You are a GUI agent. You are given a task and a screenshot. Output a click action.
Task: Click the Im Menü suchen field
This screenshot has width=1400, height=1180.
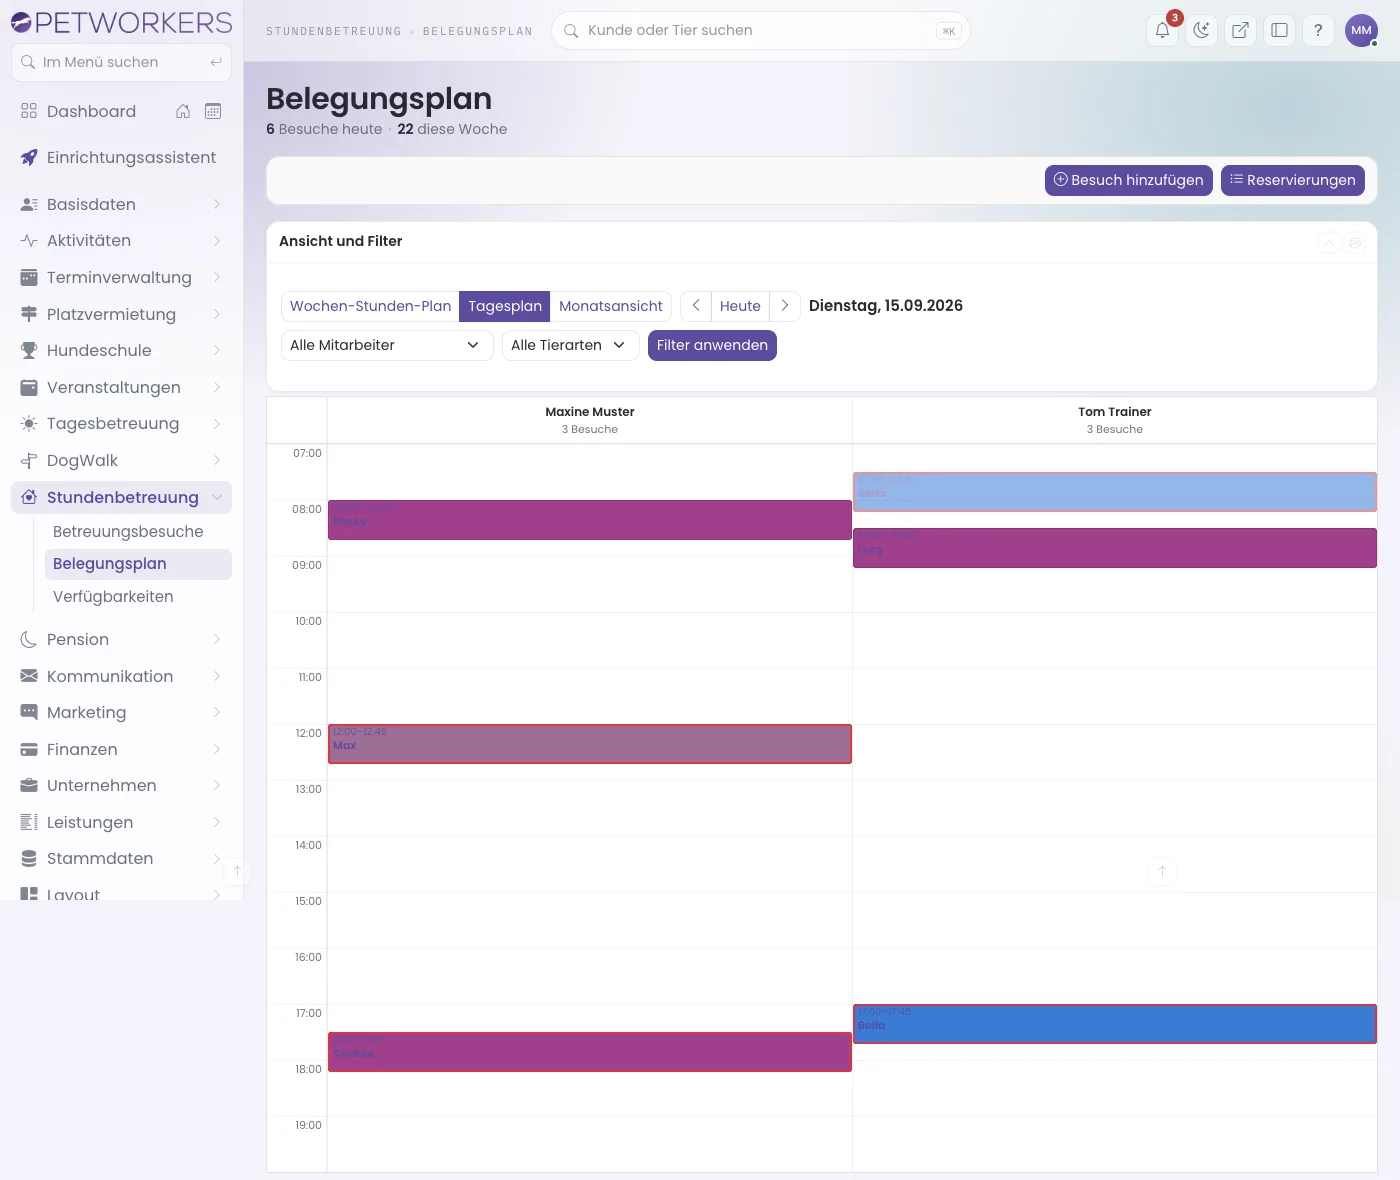(121, 62)
